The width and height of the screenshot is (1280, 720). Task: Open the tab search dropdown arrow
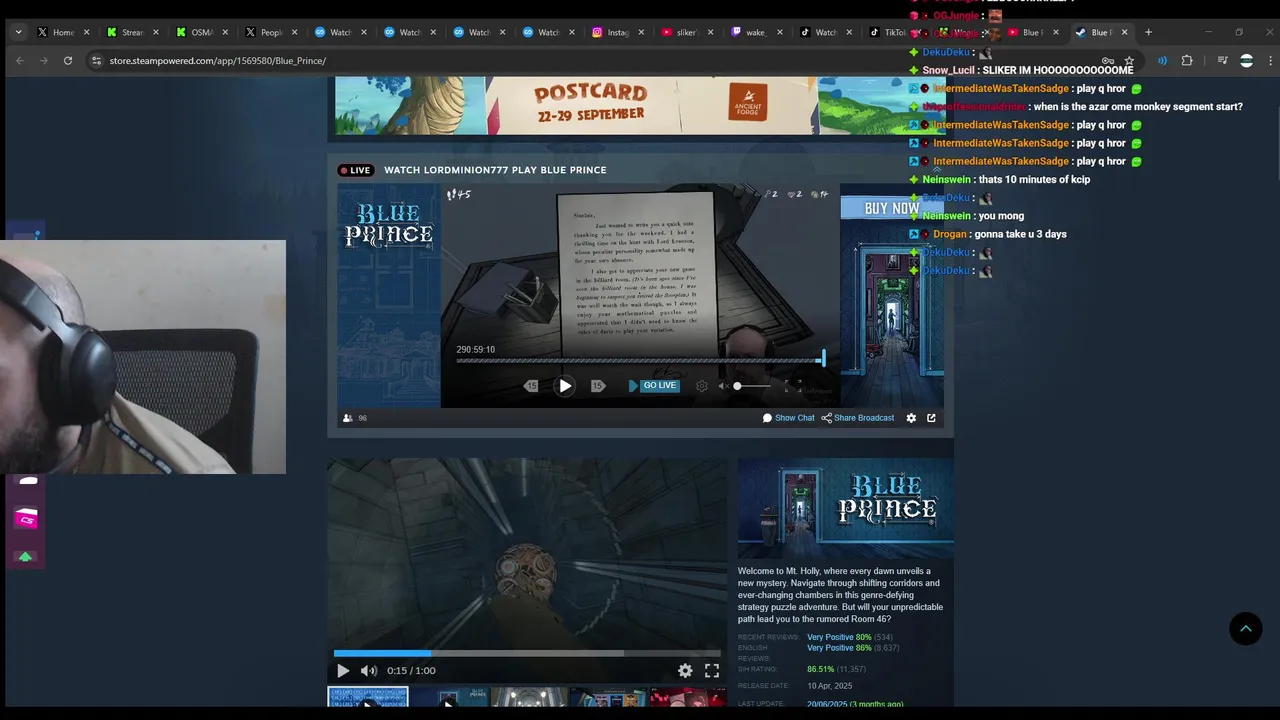tap(18, 32)
